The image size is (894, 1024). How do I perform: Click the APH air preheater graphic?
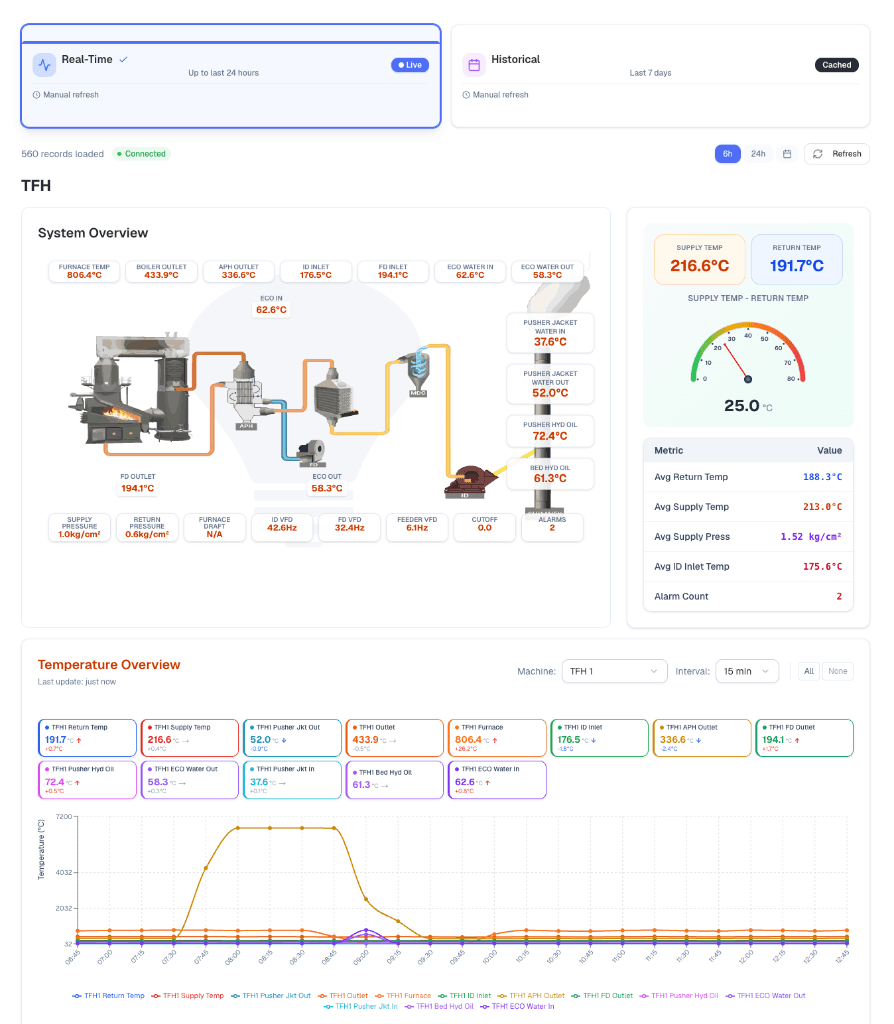coord(245,394)
